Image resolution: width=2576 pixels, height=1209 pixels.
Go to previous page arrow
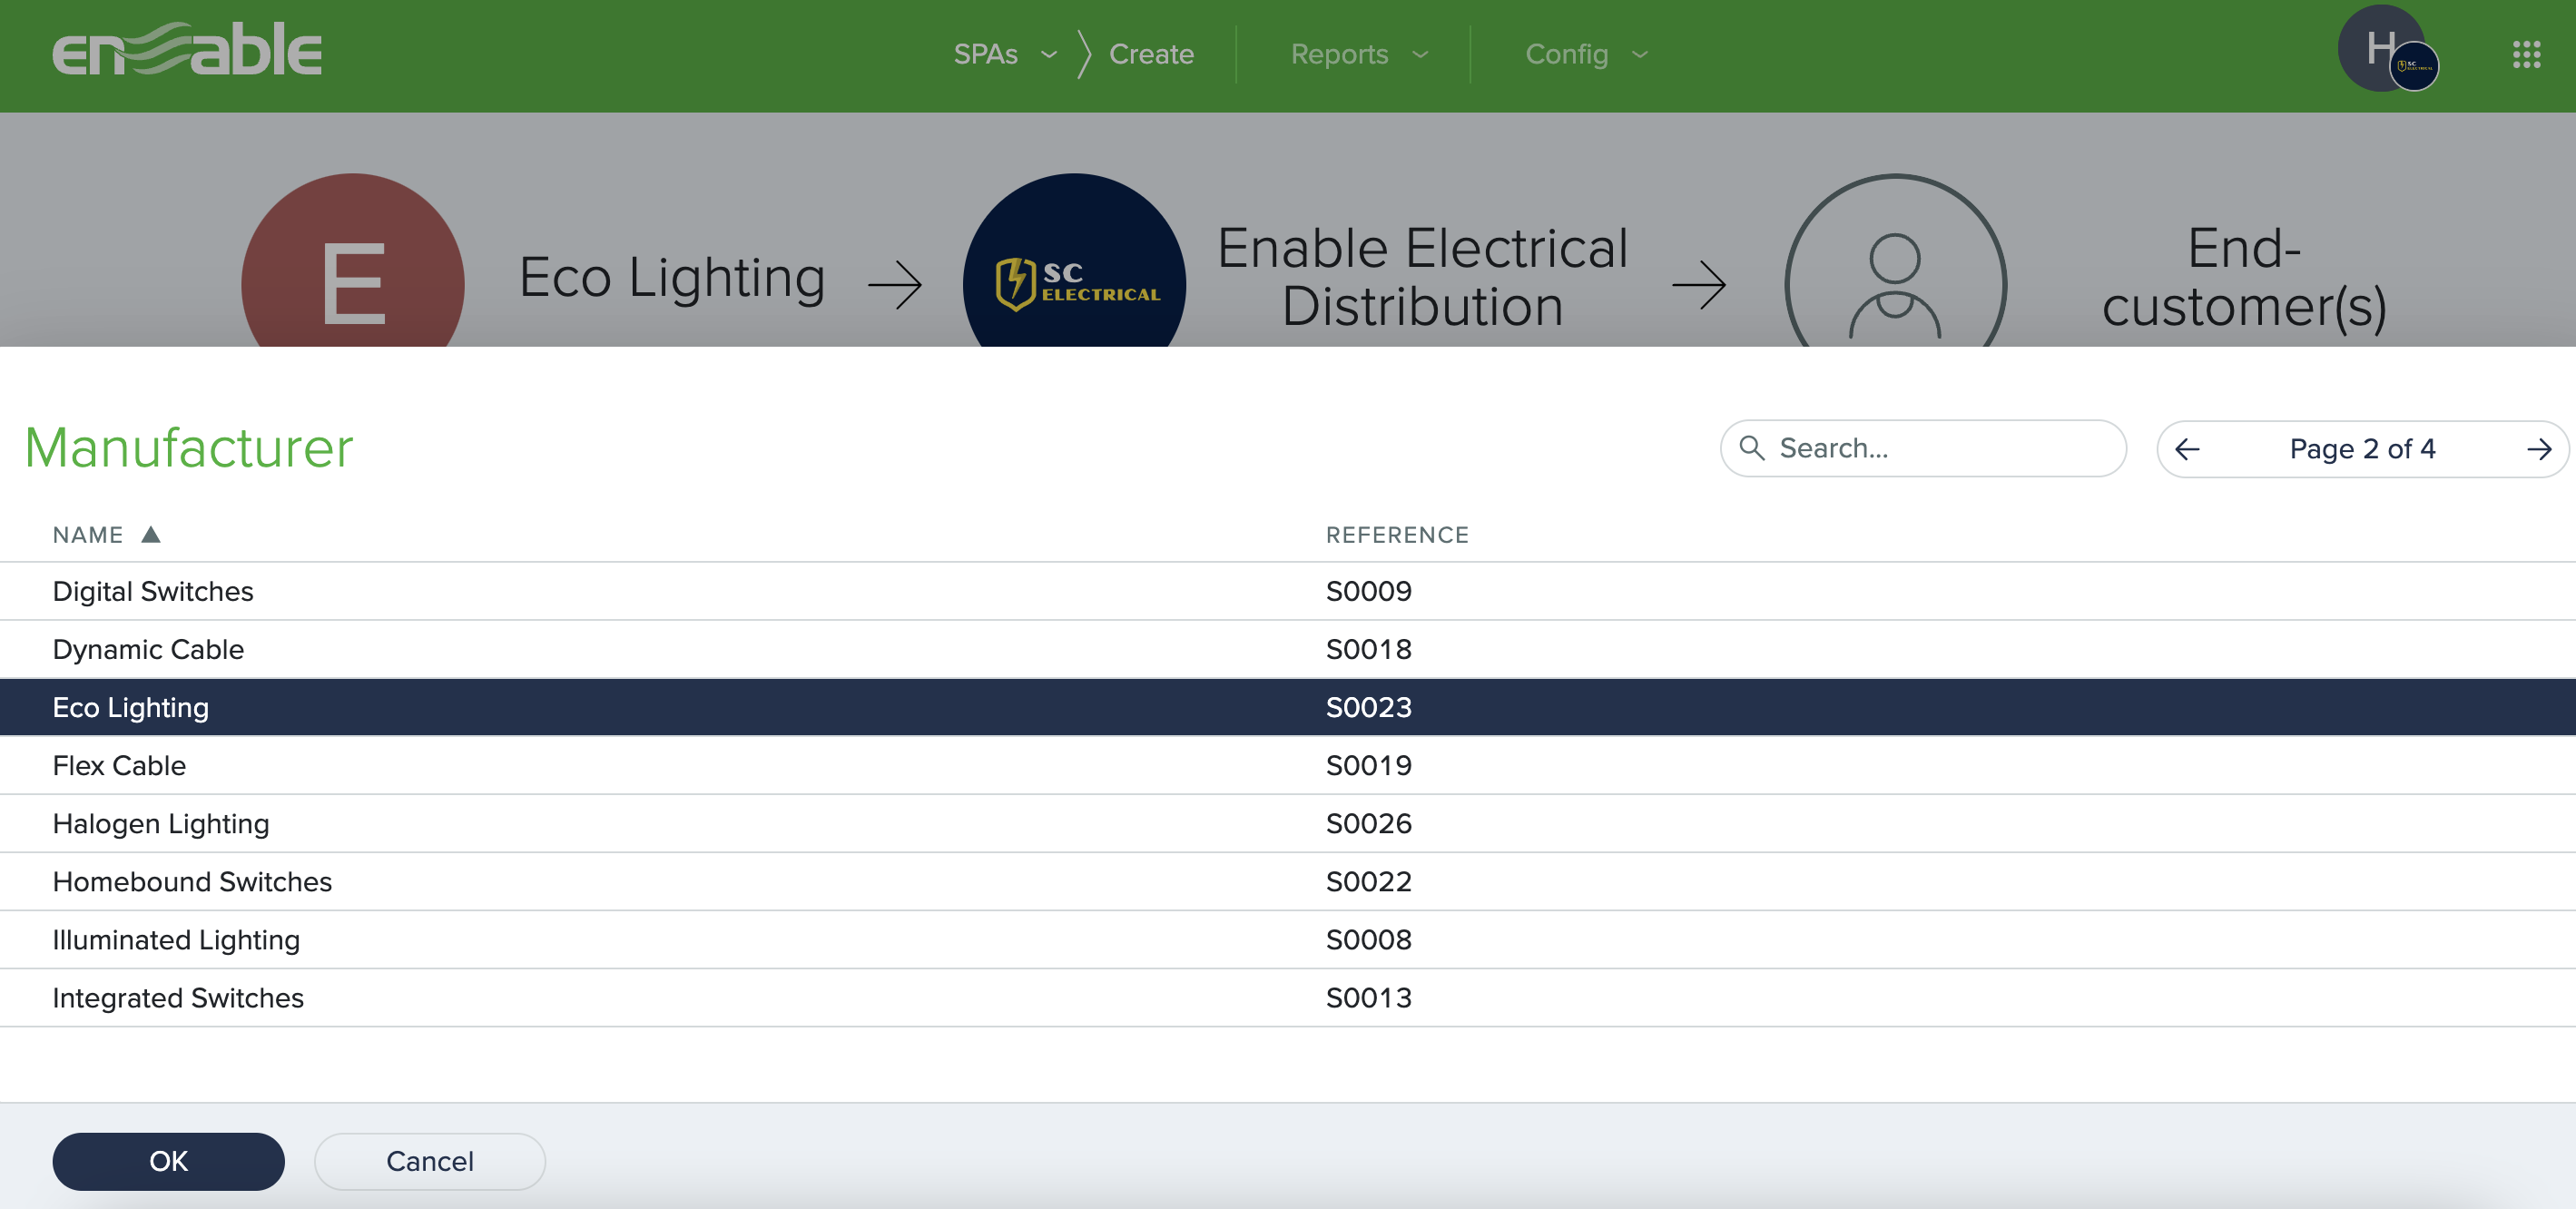click(2187, 449)
